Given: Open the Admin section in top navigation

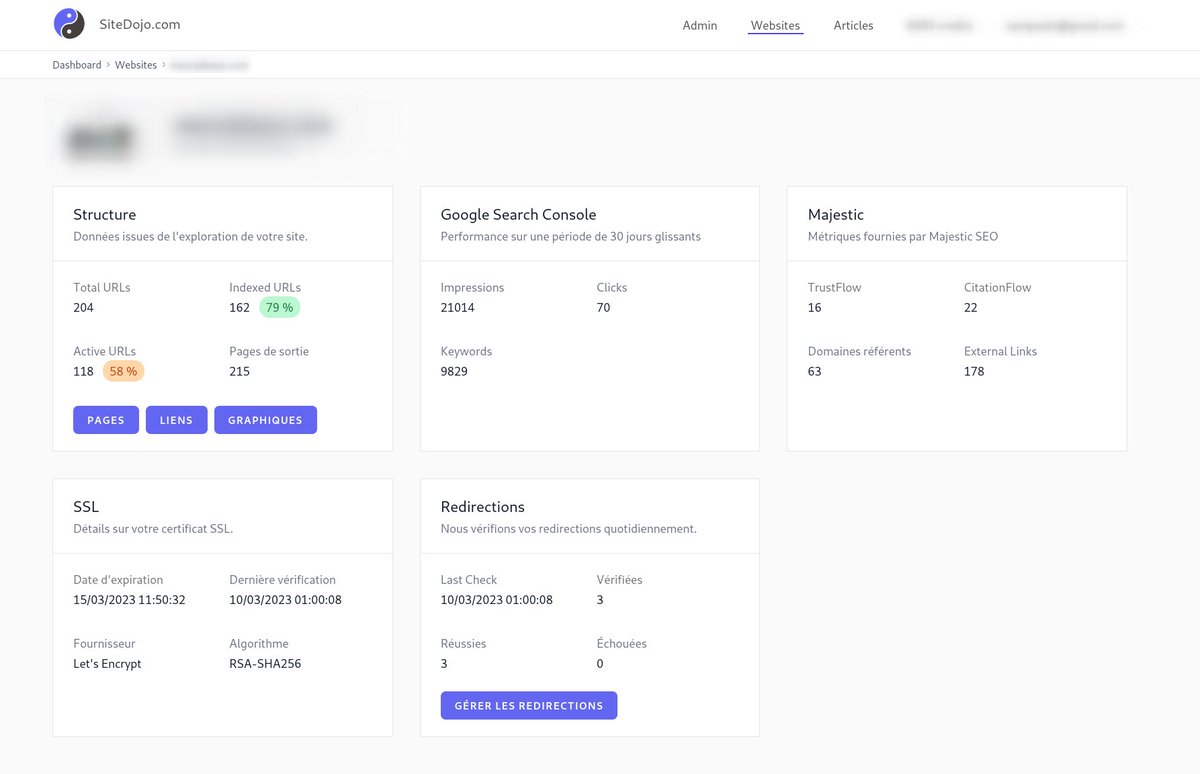Looking at the screenshot, I should 699,26.
